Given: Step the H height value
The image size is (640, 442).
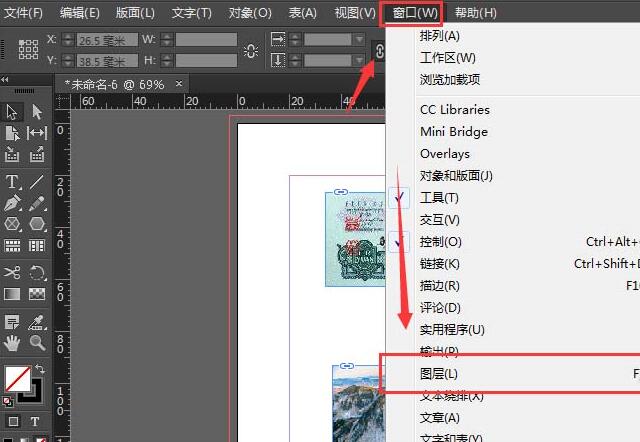Looking at the screenshot, I should [167, 61].
